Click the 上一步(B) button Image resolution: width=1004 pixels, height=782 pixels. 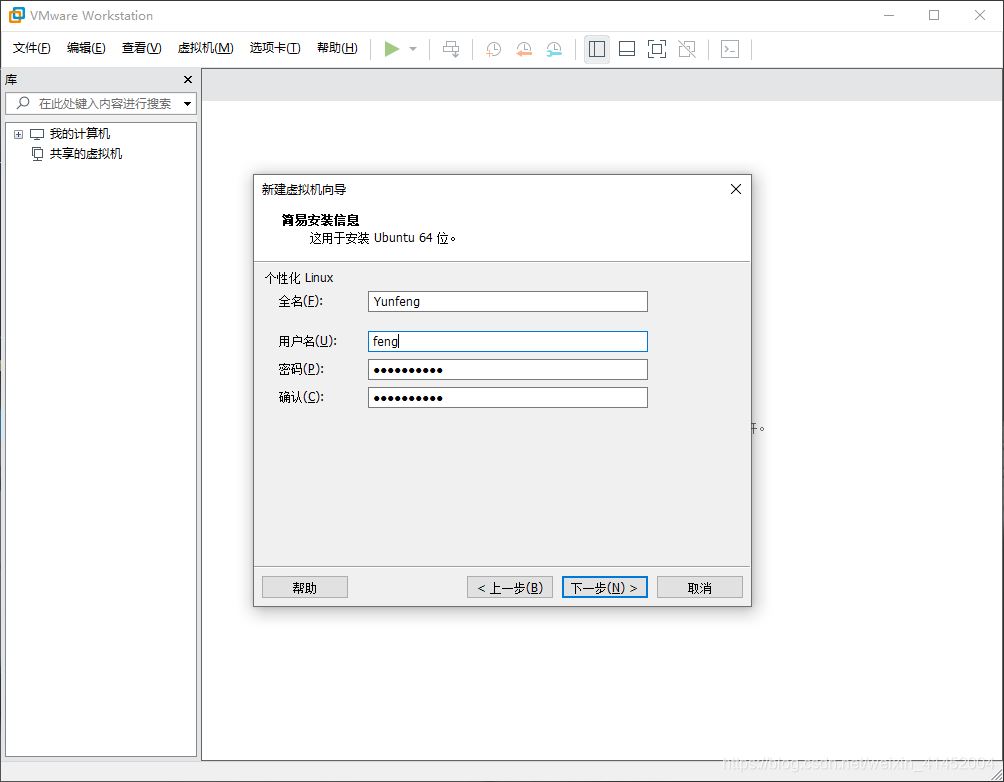510,587
